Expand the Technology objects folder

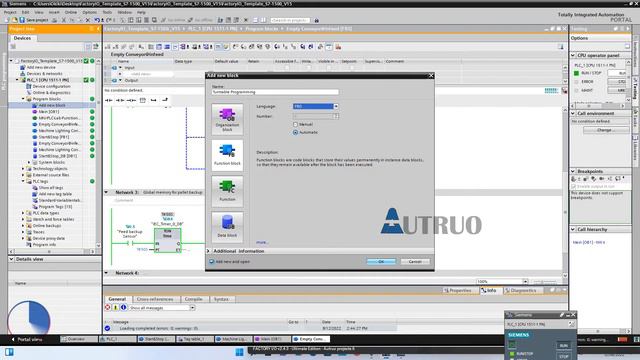point(23,169)
